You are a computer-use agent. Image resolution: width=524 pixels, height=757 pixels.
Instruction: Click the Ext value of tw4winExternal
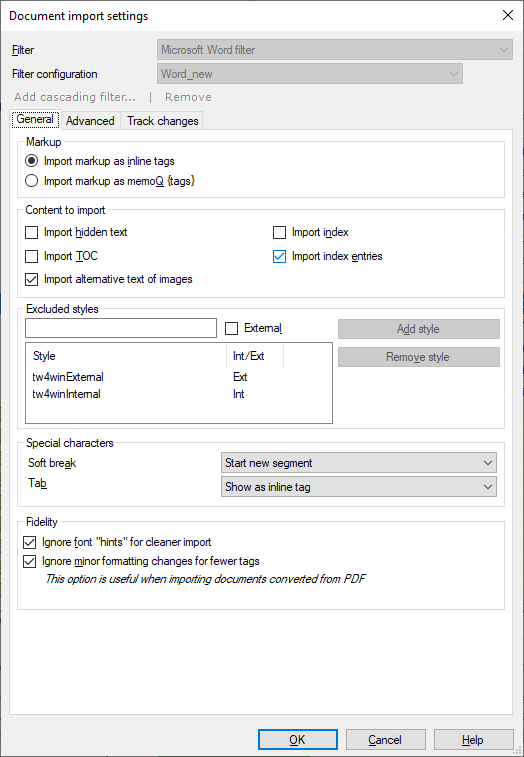(x=240, y=377)
